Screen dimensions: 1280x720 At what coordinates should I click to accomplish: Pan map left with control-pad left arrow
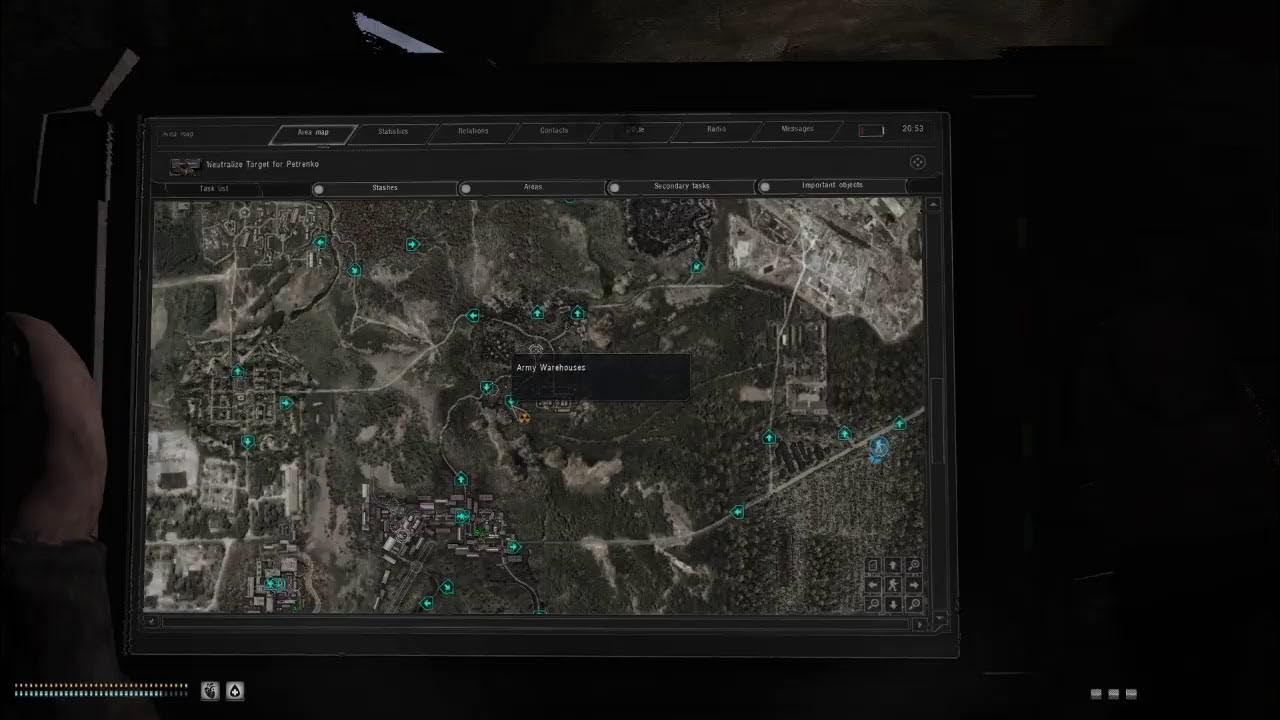point(873,585)
